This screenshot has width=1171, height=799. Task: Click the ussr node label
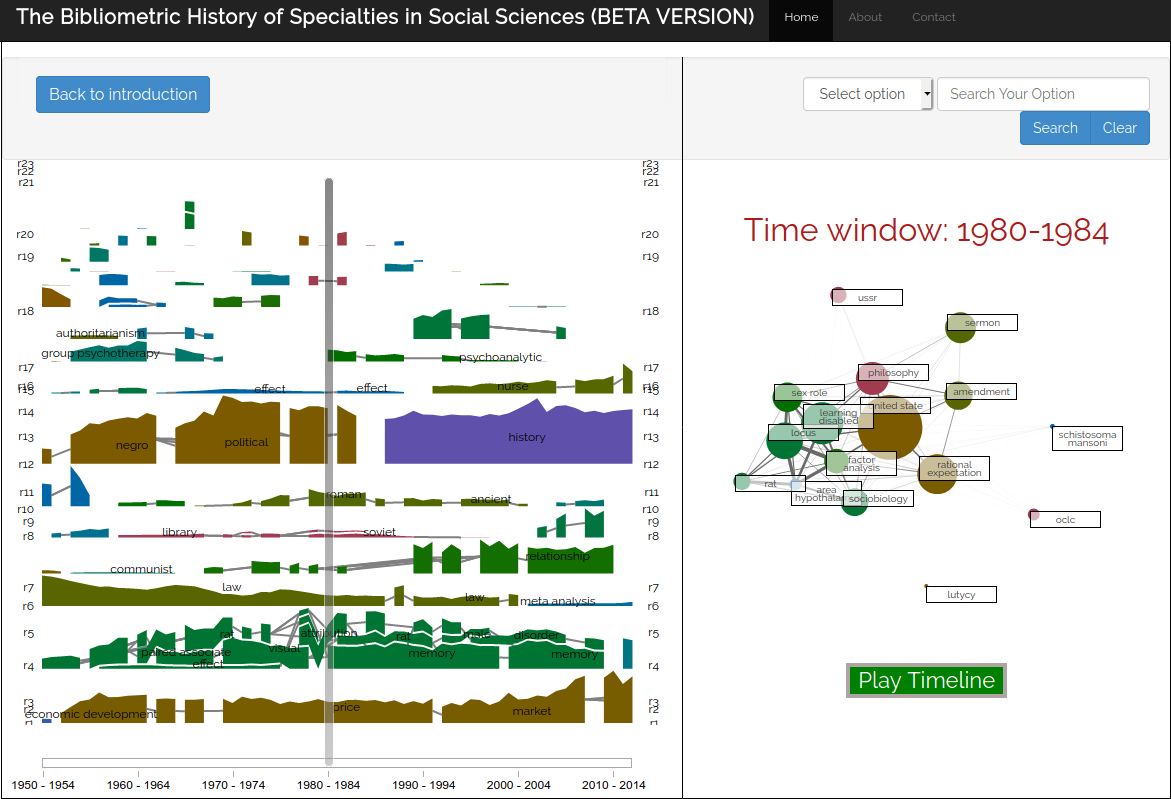pos(867,297)
